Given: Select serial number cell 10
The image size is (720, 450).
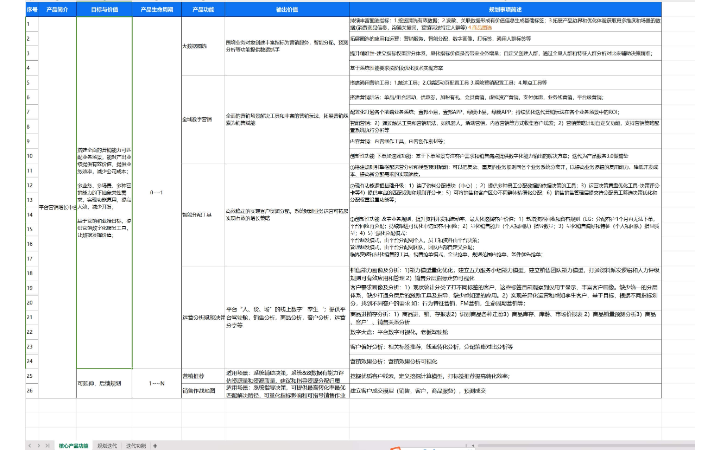Looking at the screenshot, I should (x=32, y=156).
